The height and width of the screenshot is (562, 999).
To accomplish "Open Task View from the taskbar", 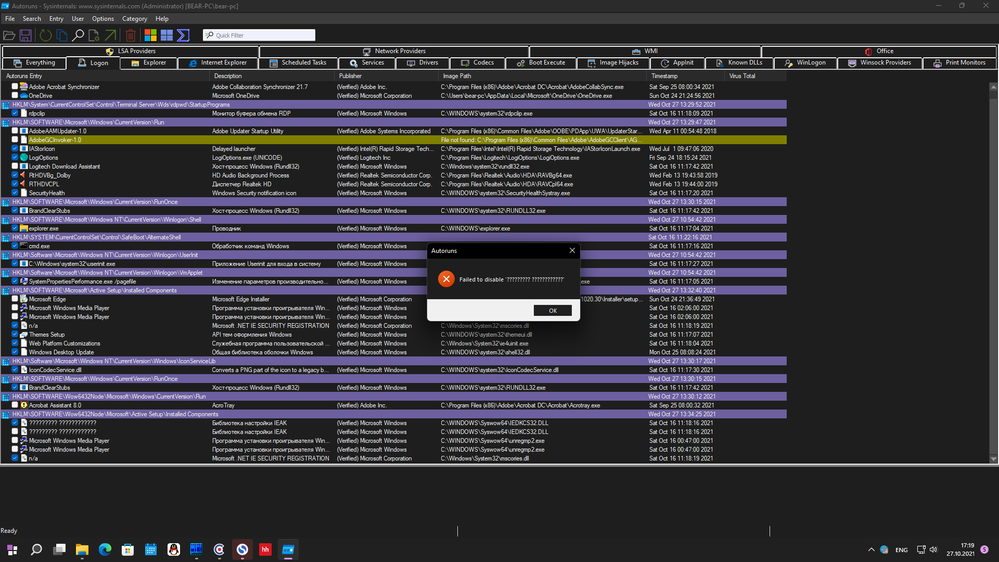I will tap(59, 549).
